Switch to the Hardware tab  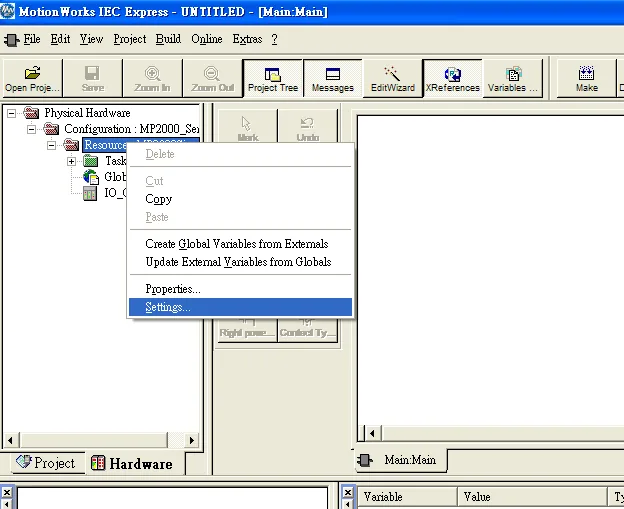133,463
